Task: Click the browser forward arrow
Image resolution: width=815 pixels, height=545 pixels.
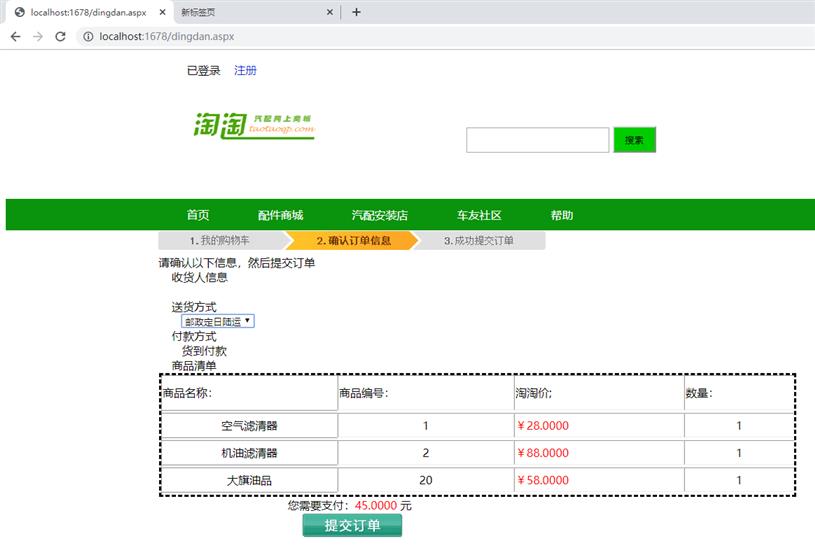Action: 38,36
